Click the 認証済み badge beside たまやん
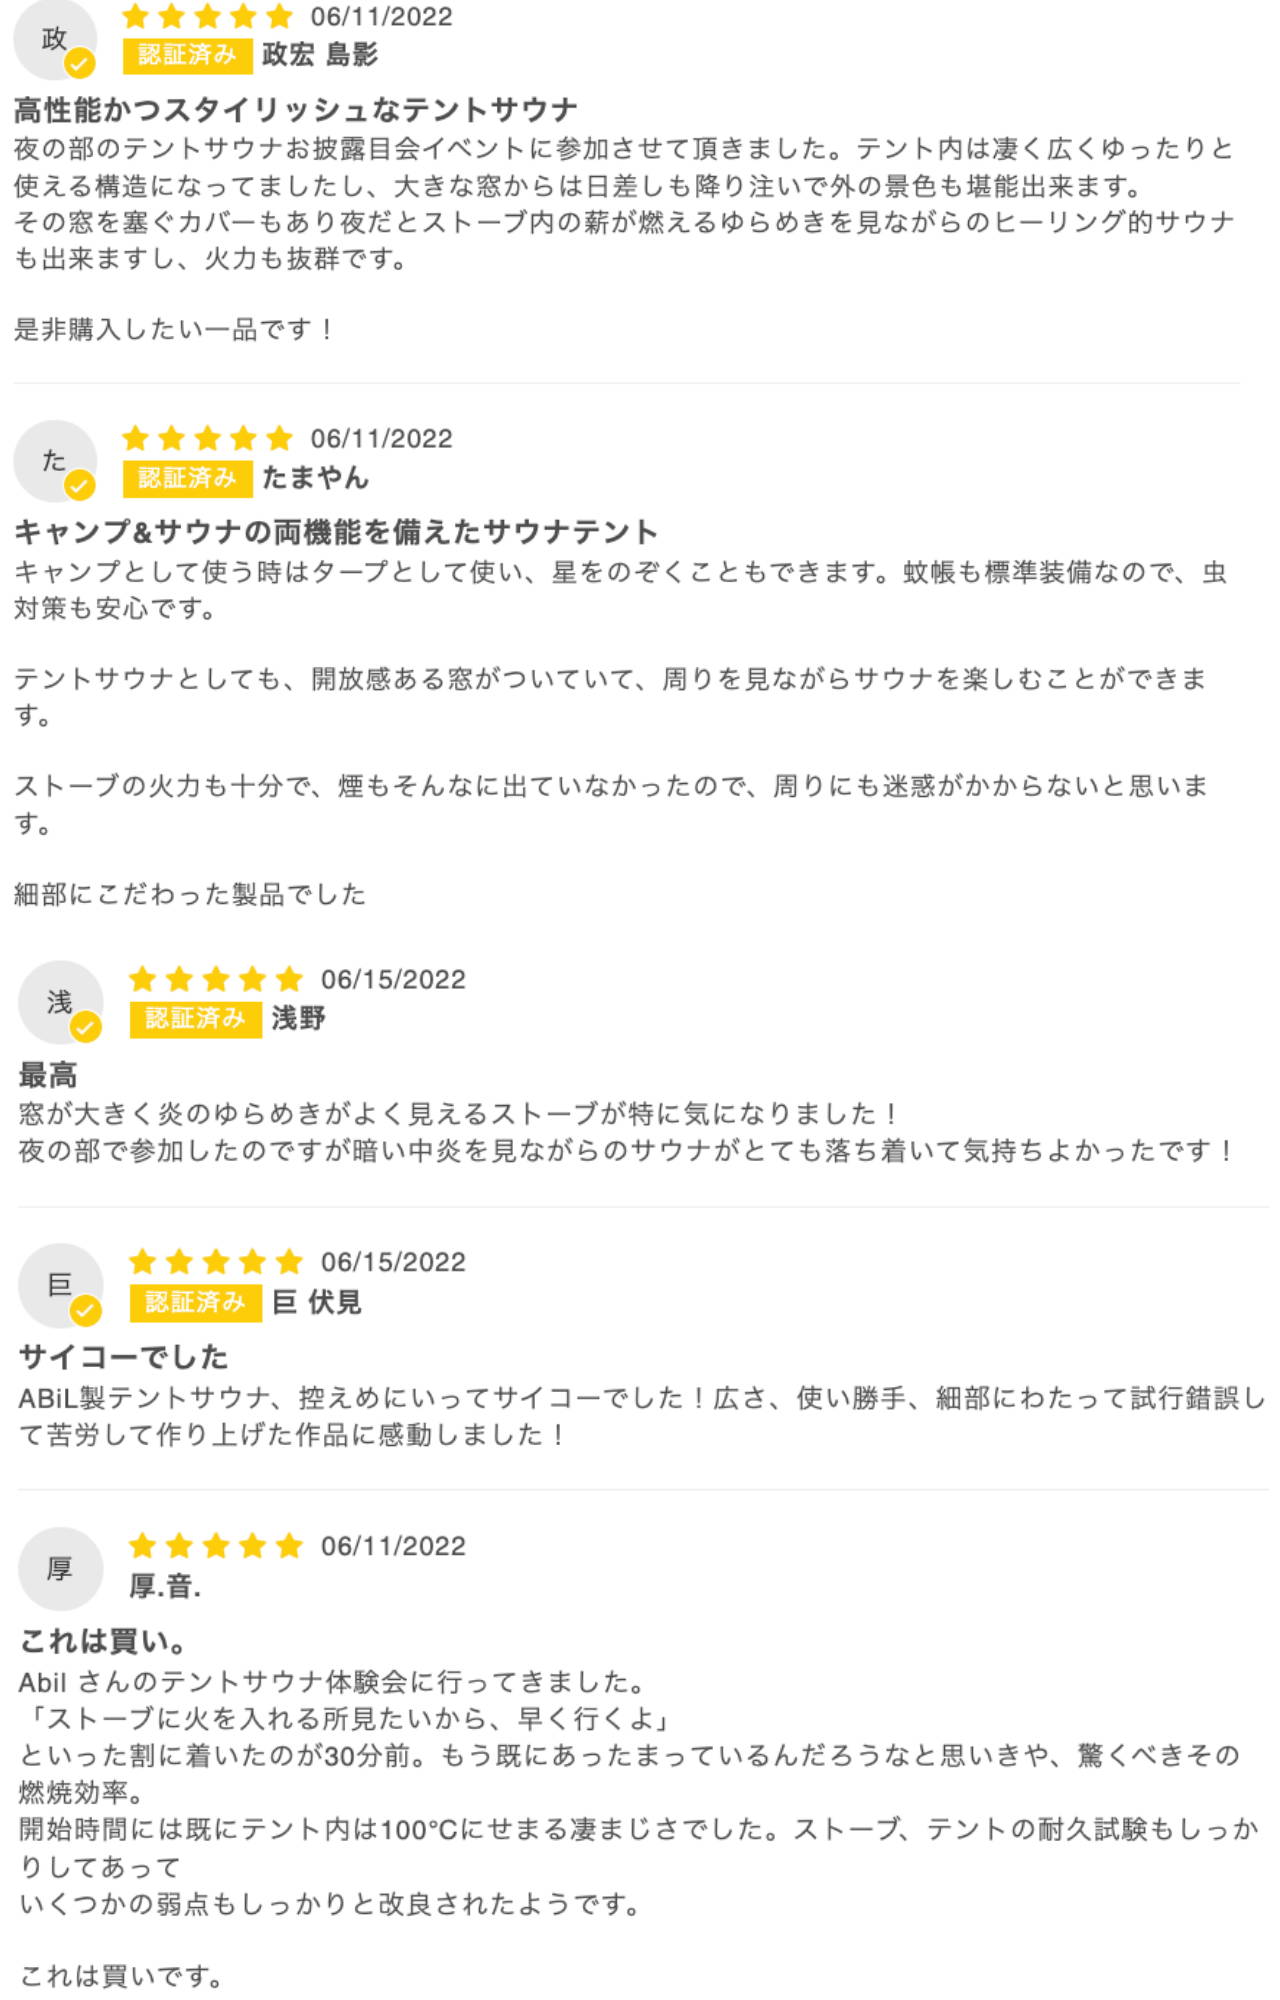The height and width of the screenshot is (2000, 1280). click(187, 478)
